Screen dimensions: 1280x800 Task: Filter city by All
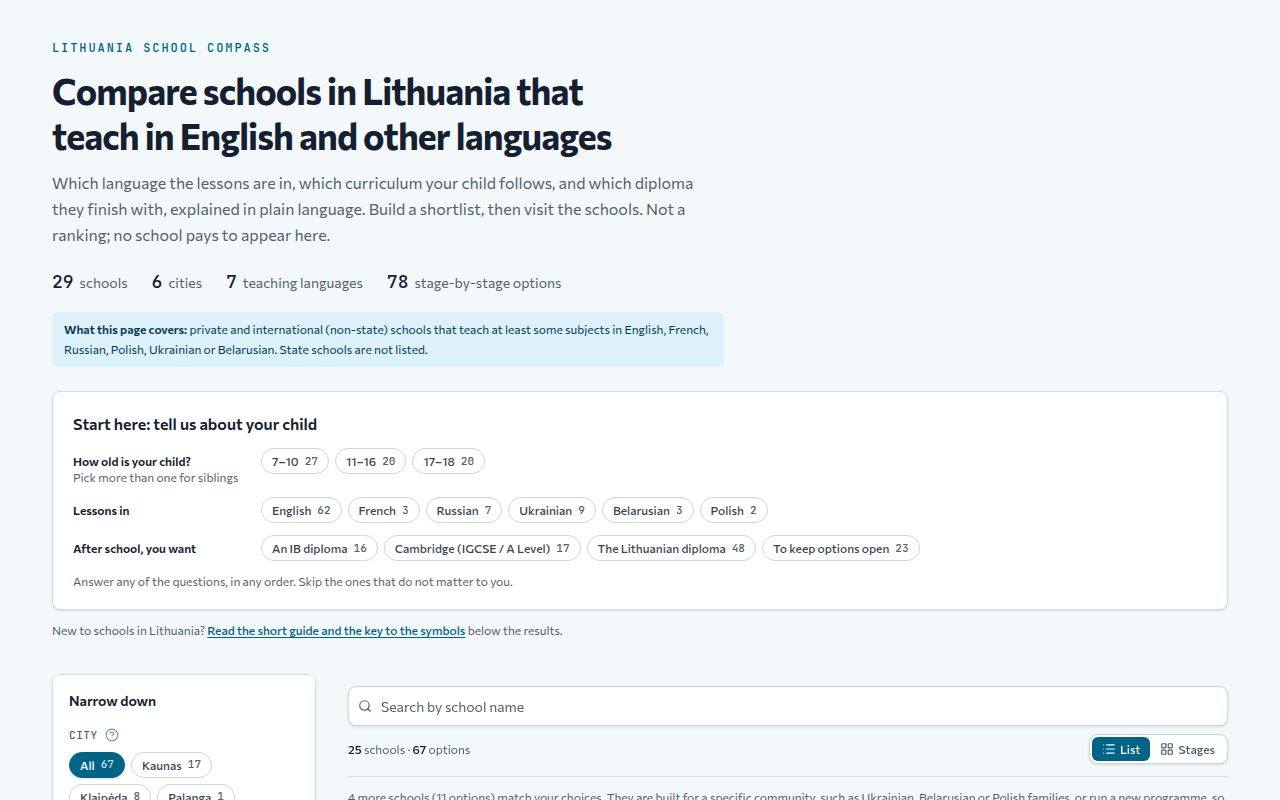97,765
